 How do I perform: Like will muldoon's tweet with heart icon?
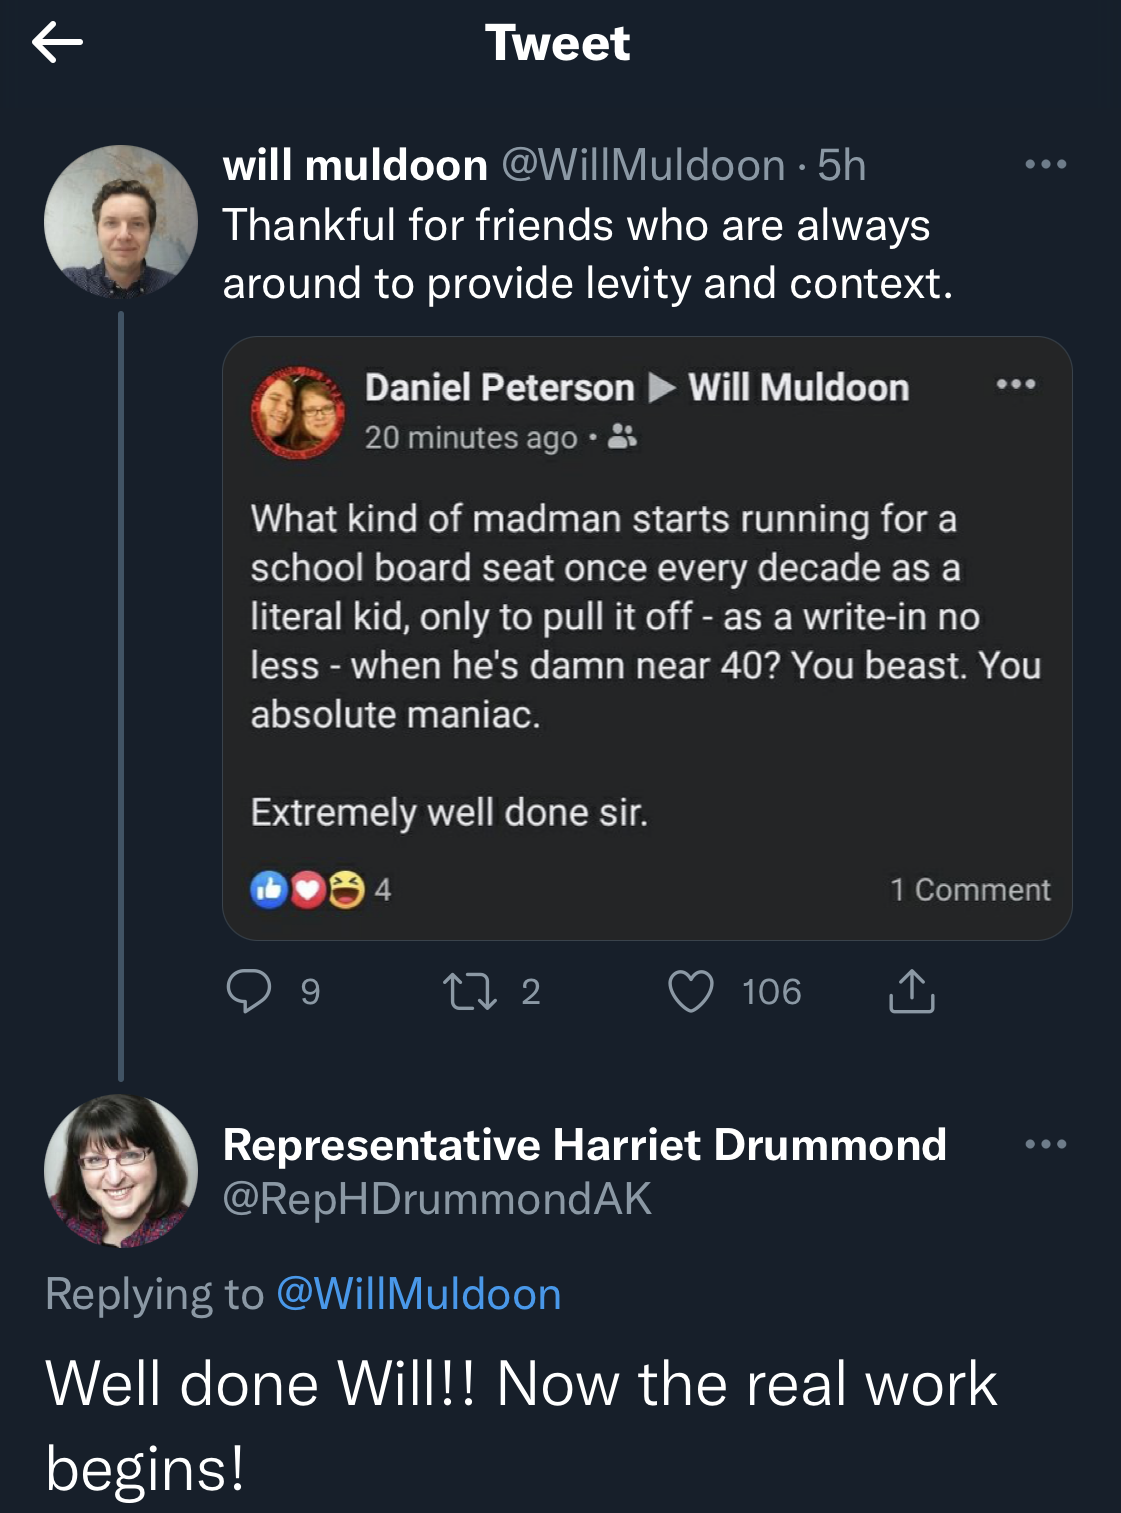coord(691,991)
